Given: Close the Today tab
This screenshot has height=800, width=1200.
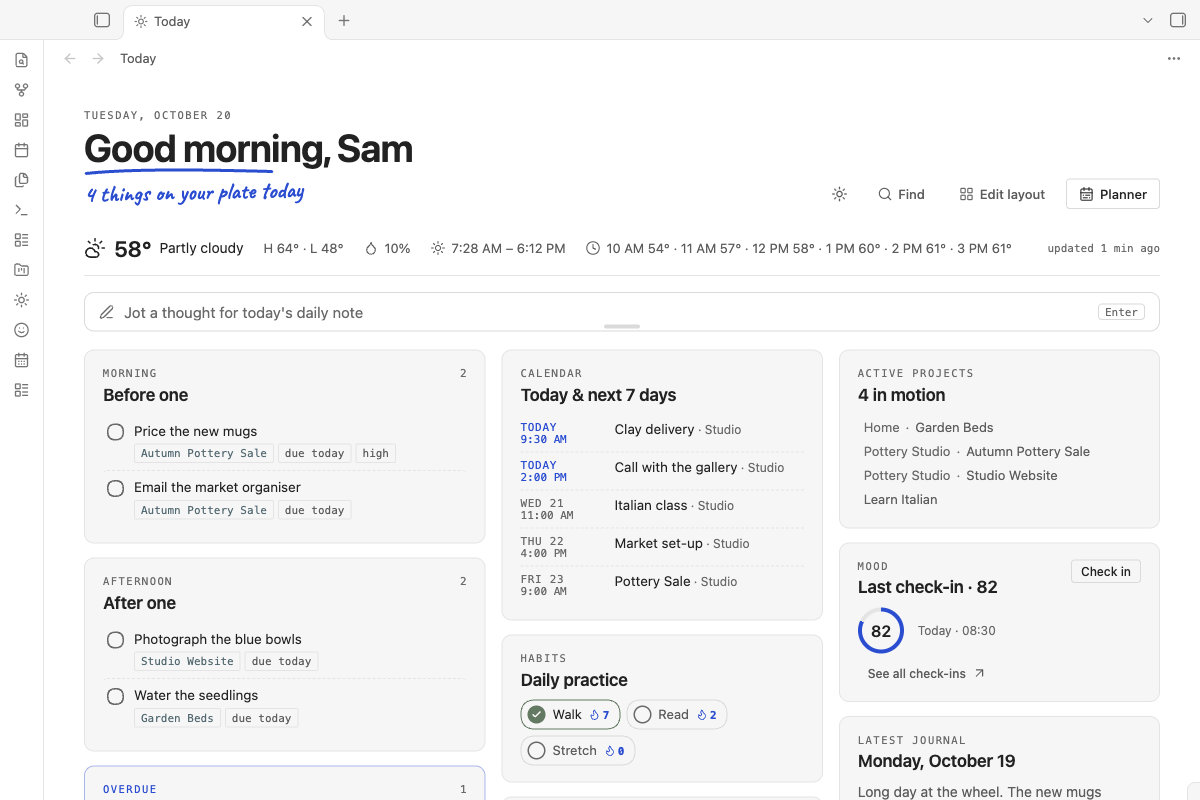Looking at the screenshot, I should coord(307,21).
